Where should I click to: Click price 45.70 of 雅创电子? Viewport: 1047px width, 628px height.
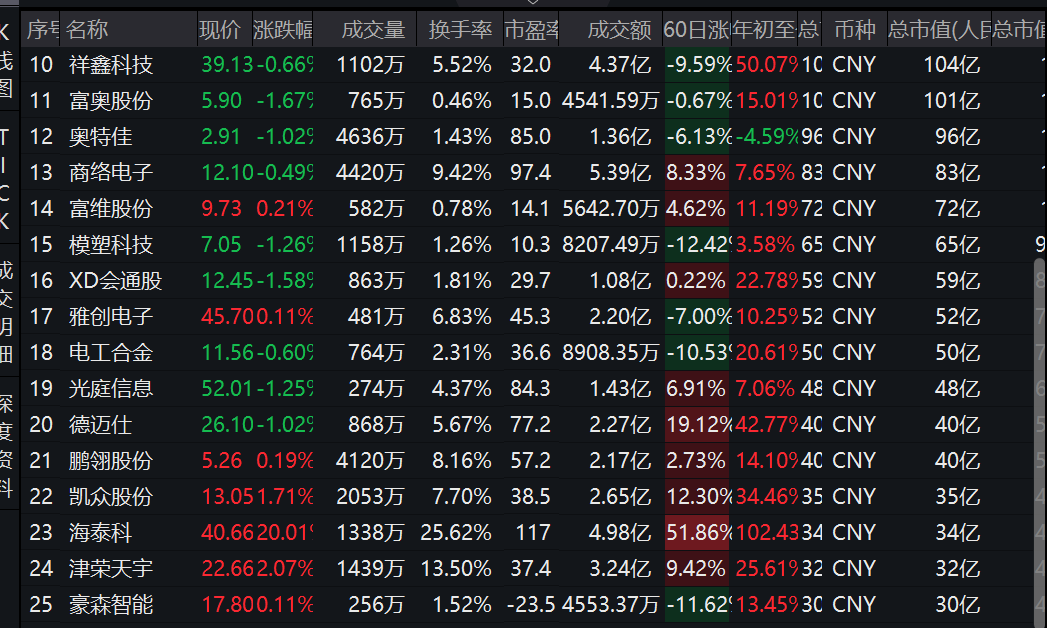point(228,316)
